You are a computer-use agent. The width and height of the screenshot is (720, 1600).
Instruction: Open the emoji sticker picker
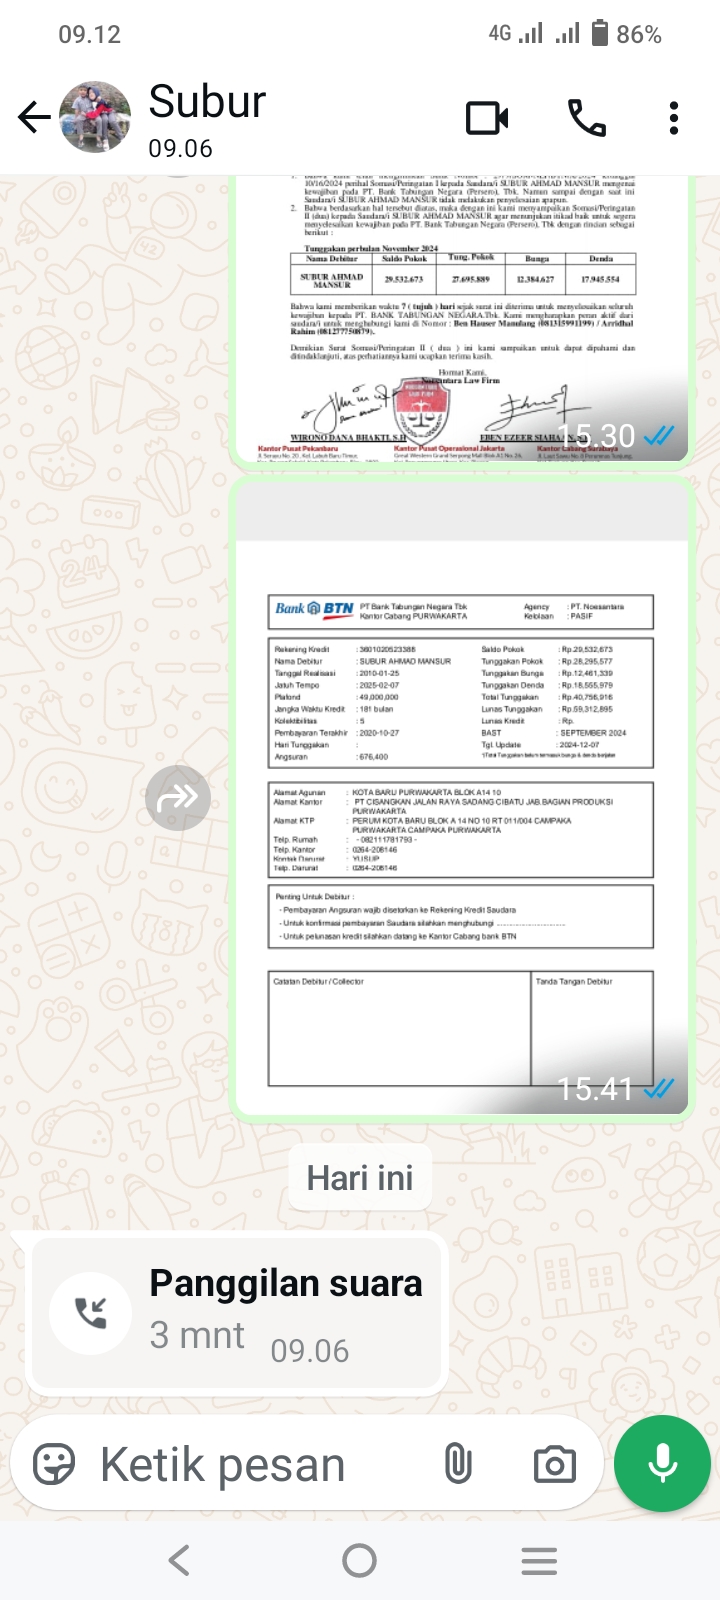click(54, 1465)
